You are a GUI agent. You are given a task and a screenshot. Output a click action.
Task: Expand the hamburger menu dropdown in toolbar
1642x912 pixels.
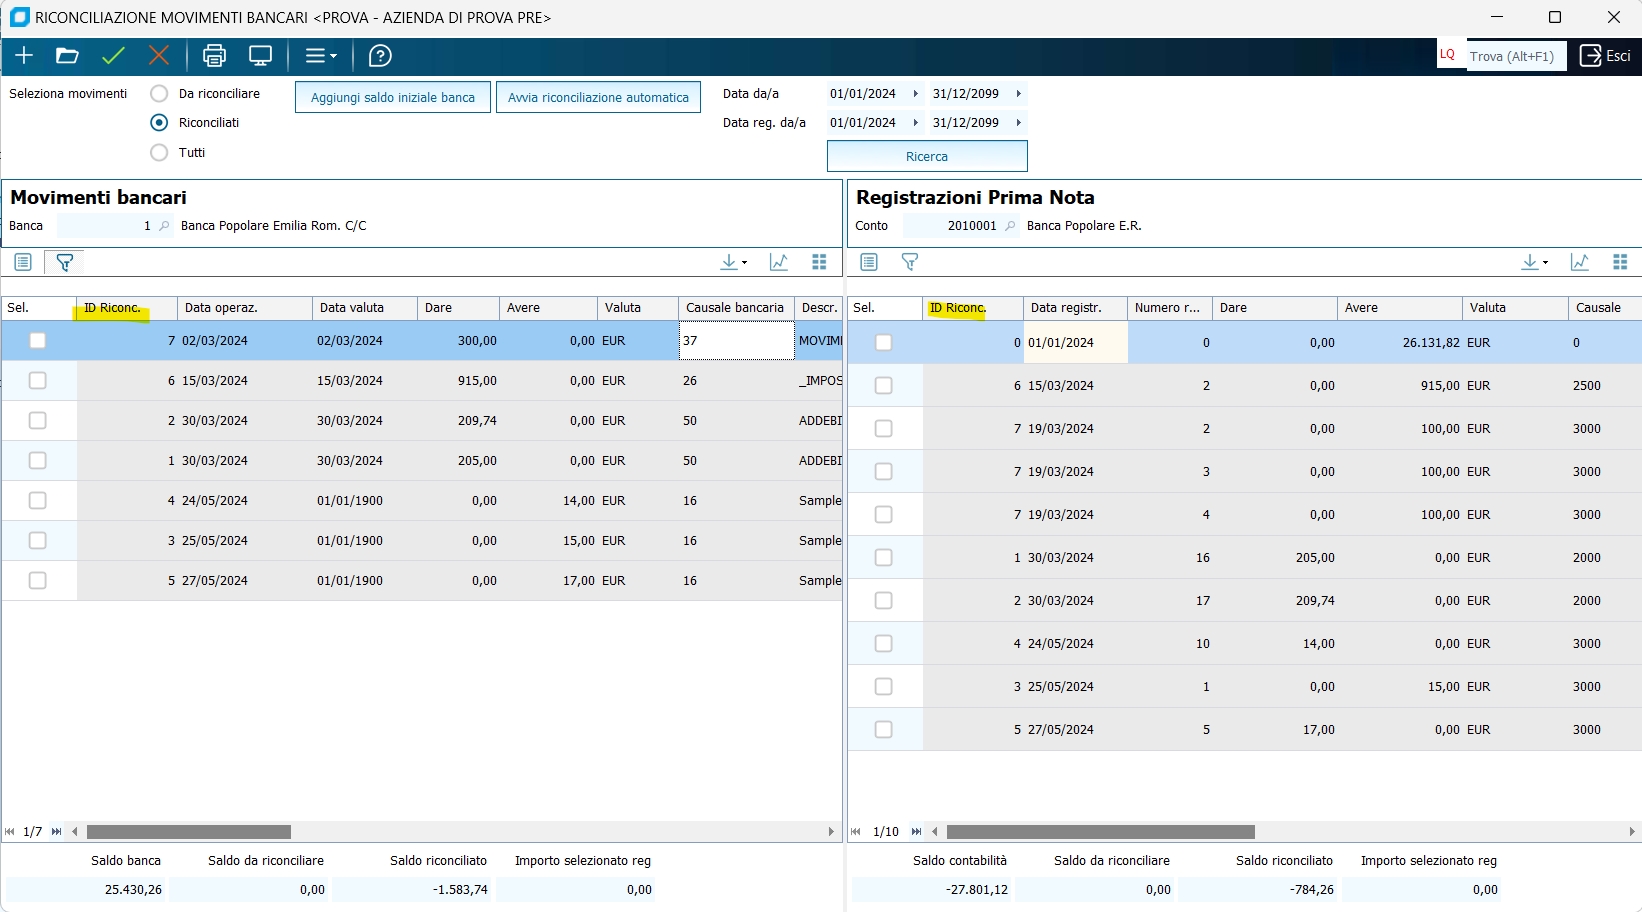pos(321,56)
